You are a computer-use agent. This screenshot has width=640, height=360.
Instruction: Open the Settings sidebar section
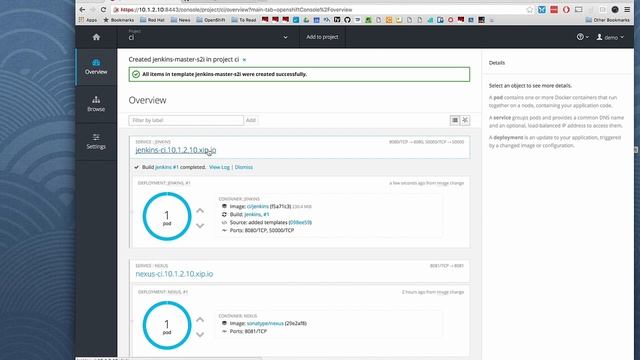point(96,141)
